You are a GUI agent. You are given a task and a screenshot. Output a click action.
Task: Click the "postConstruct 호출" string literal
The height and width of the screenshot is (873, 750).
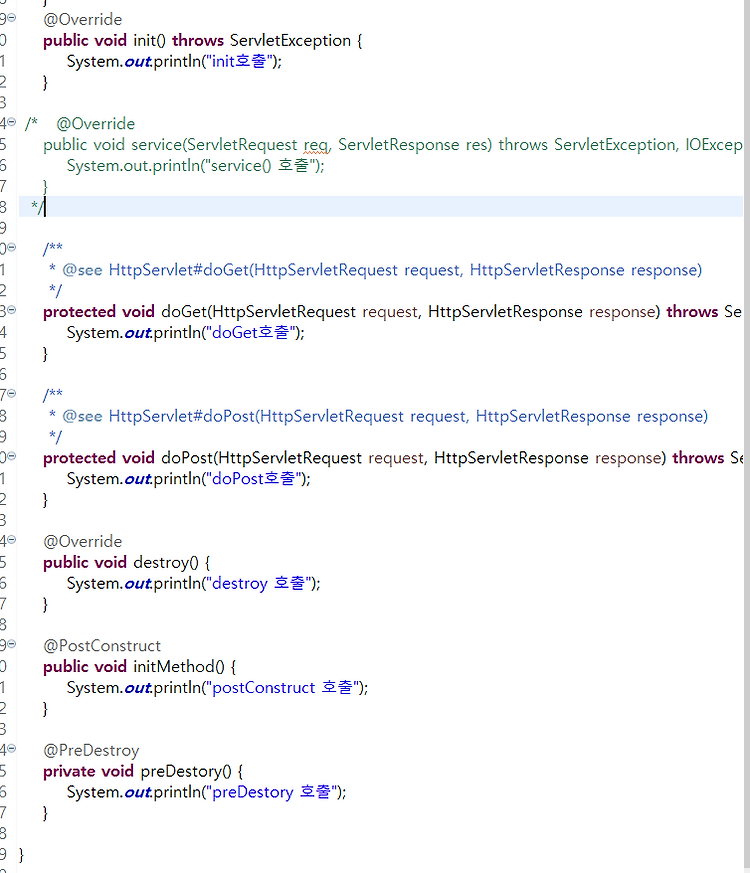click(x=283, y=688)
